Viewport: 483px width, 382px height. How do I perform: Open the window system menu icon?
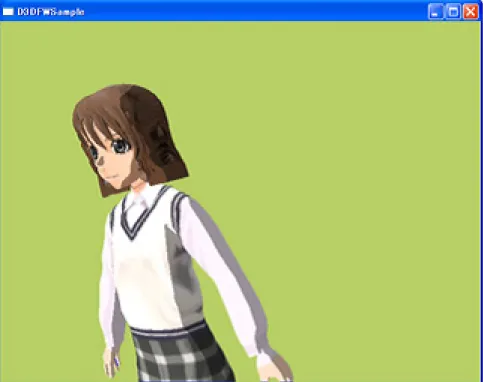pyautogui.click(x=8, y=12)
